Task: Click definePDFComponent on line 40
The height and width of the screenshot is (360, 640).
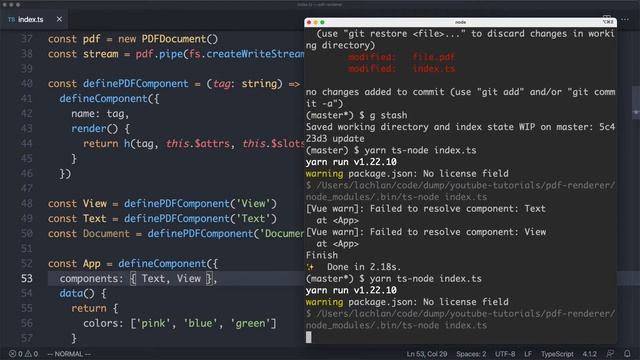Action: coord(136,84)
